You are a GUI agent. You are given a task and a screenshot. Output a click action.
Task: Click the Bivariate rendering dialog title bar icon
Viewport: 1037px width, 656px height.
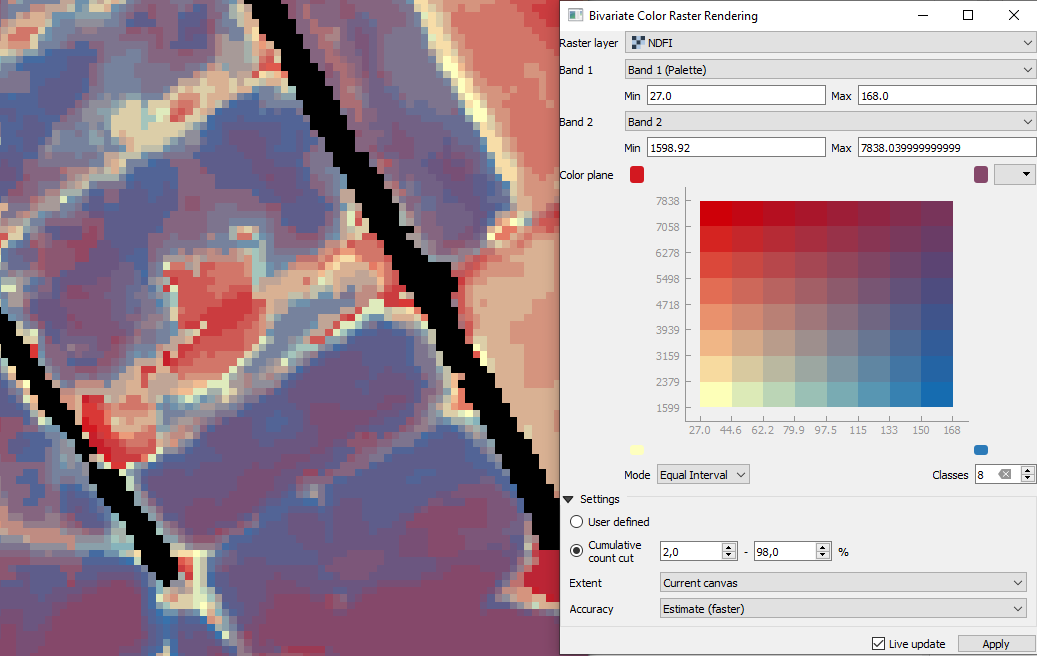pyautogui.click(x=573, y=15)
